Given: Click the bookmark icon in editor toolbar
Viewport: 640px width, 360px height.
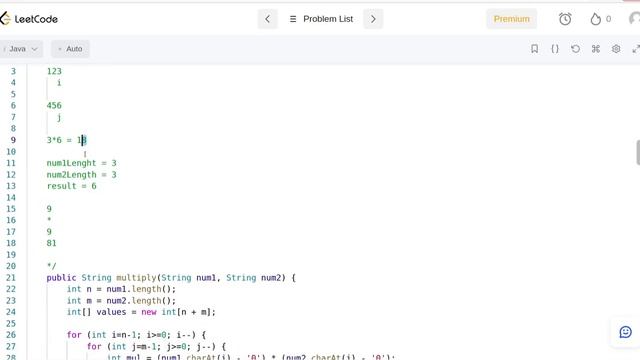Looking at the screenshot, I should click(534, 49).
